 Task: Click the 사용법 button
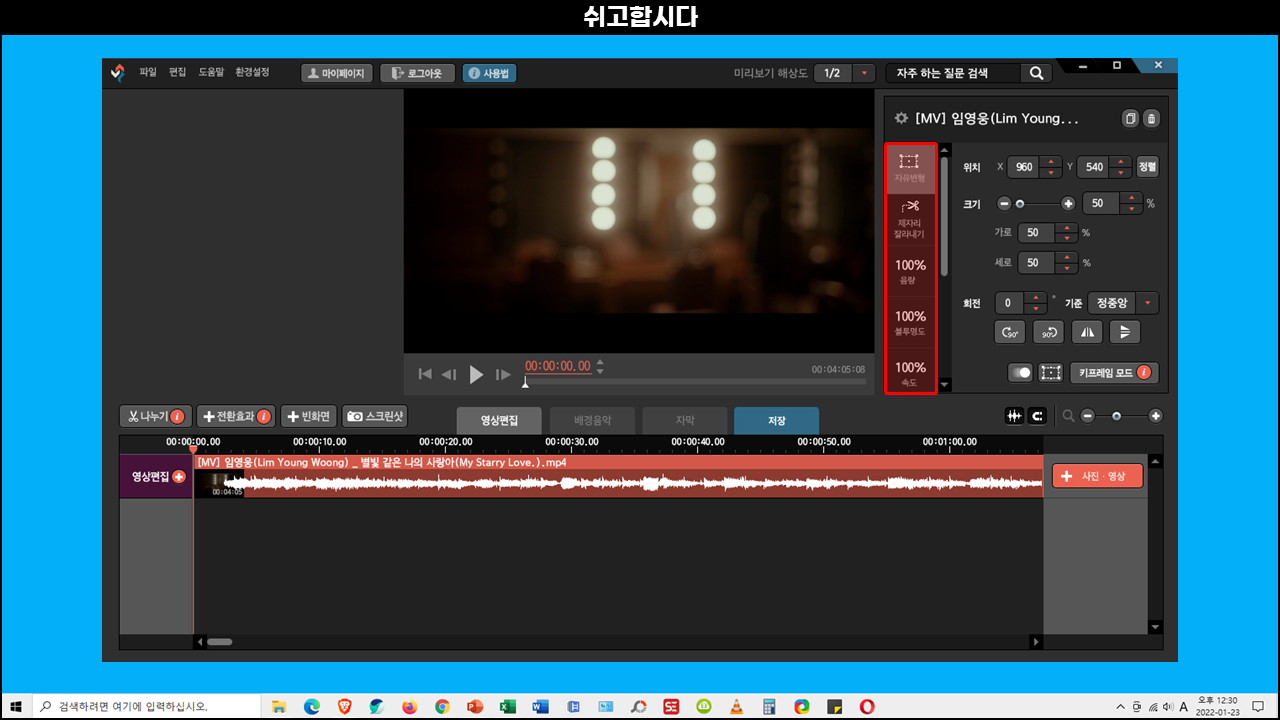489,73
